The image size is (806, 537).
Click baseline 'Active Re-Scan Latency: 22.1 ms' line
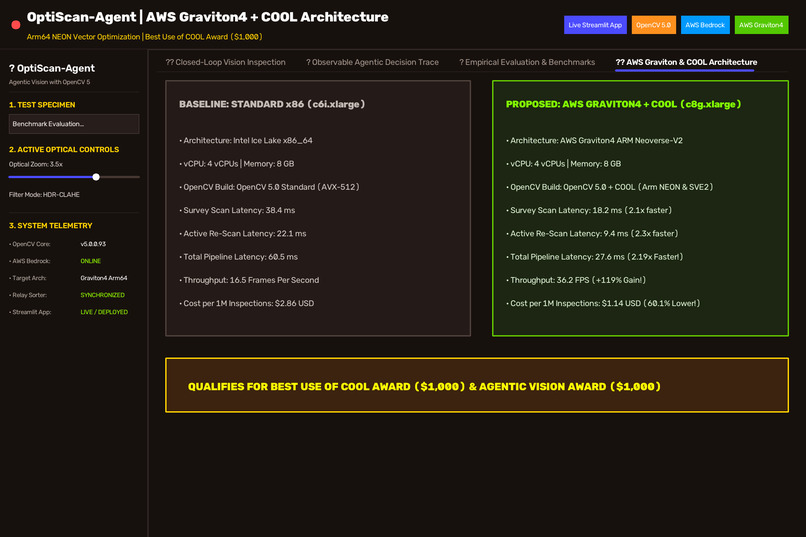point(243,233)
